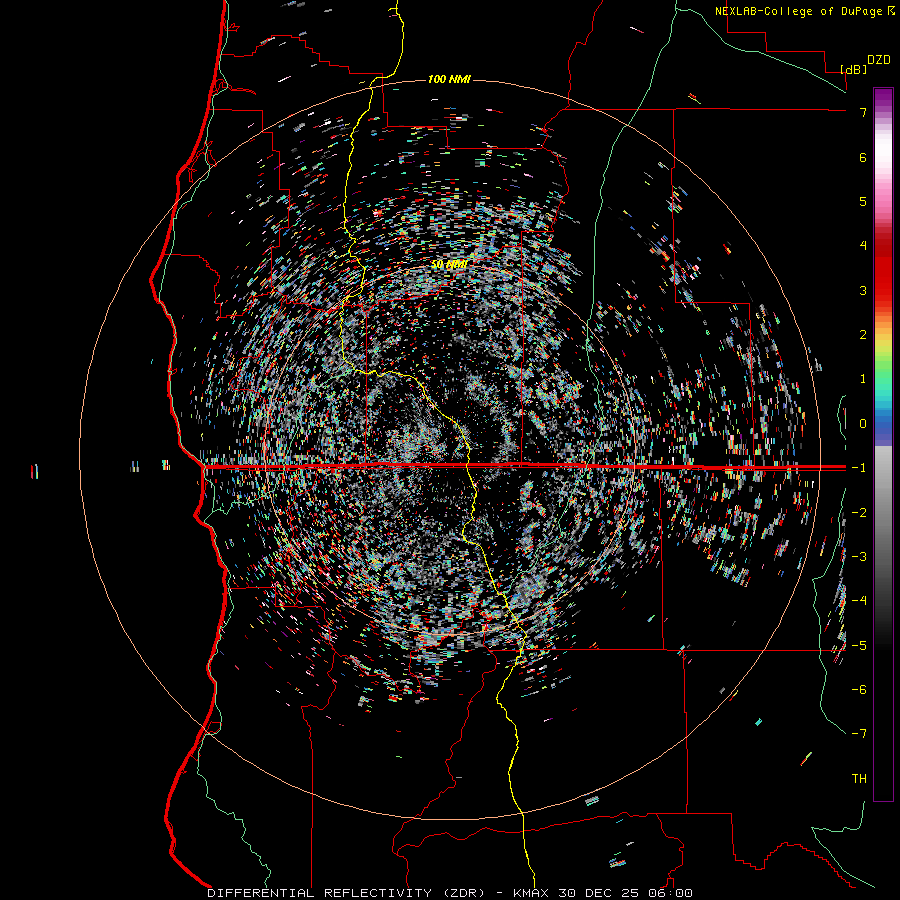Click the -2 value on the color scale

[859, 513]
